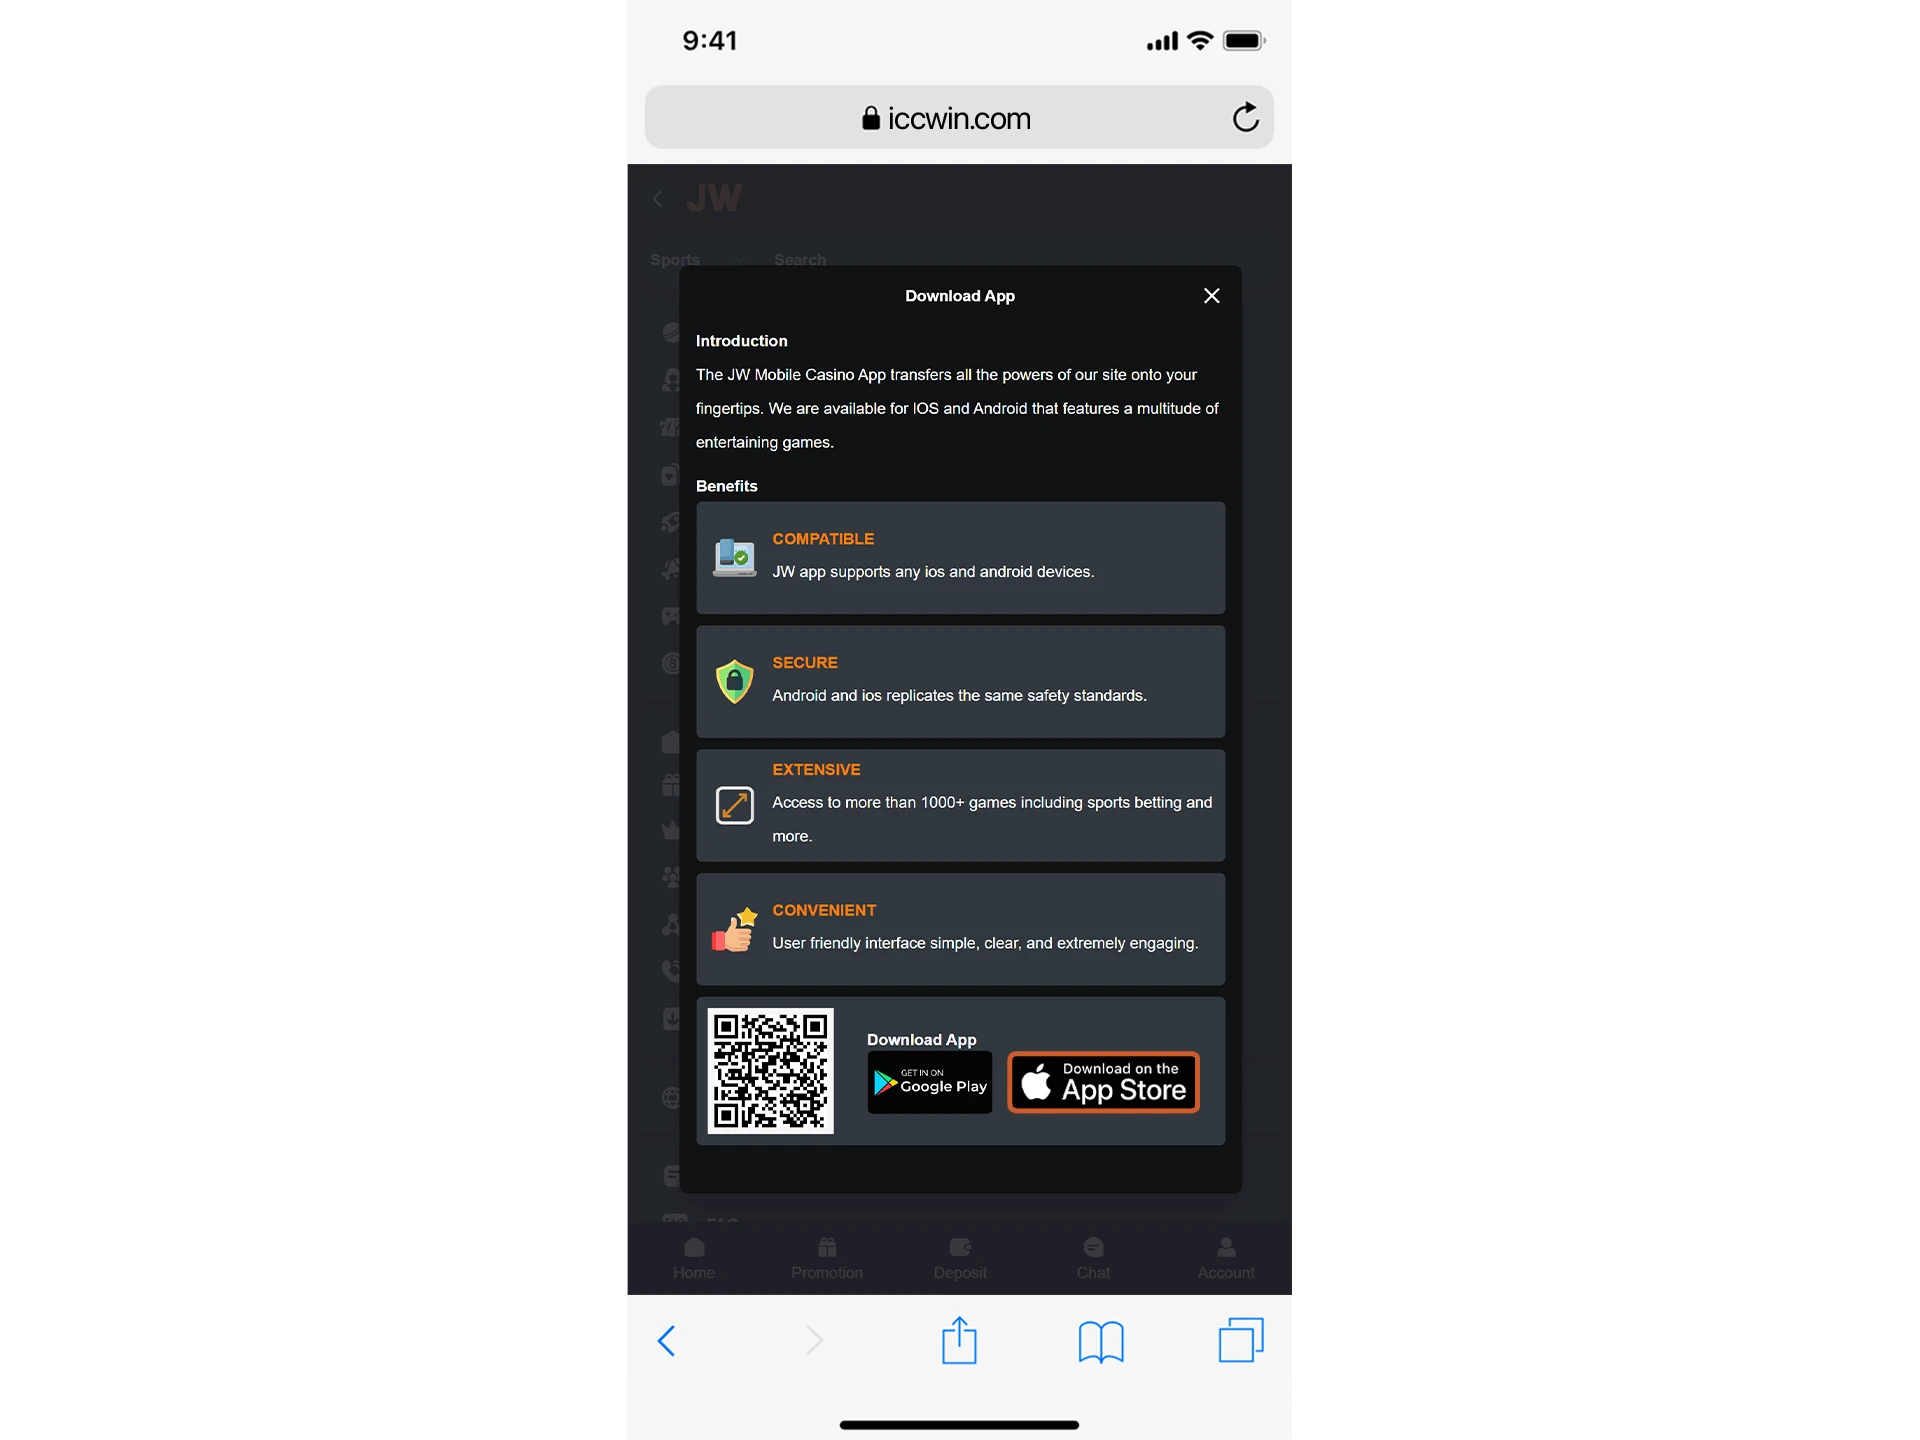Click the Google Play download icon
Screen dimensions: 1920x1440
pos(928,1083)
